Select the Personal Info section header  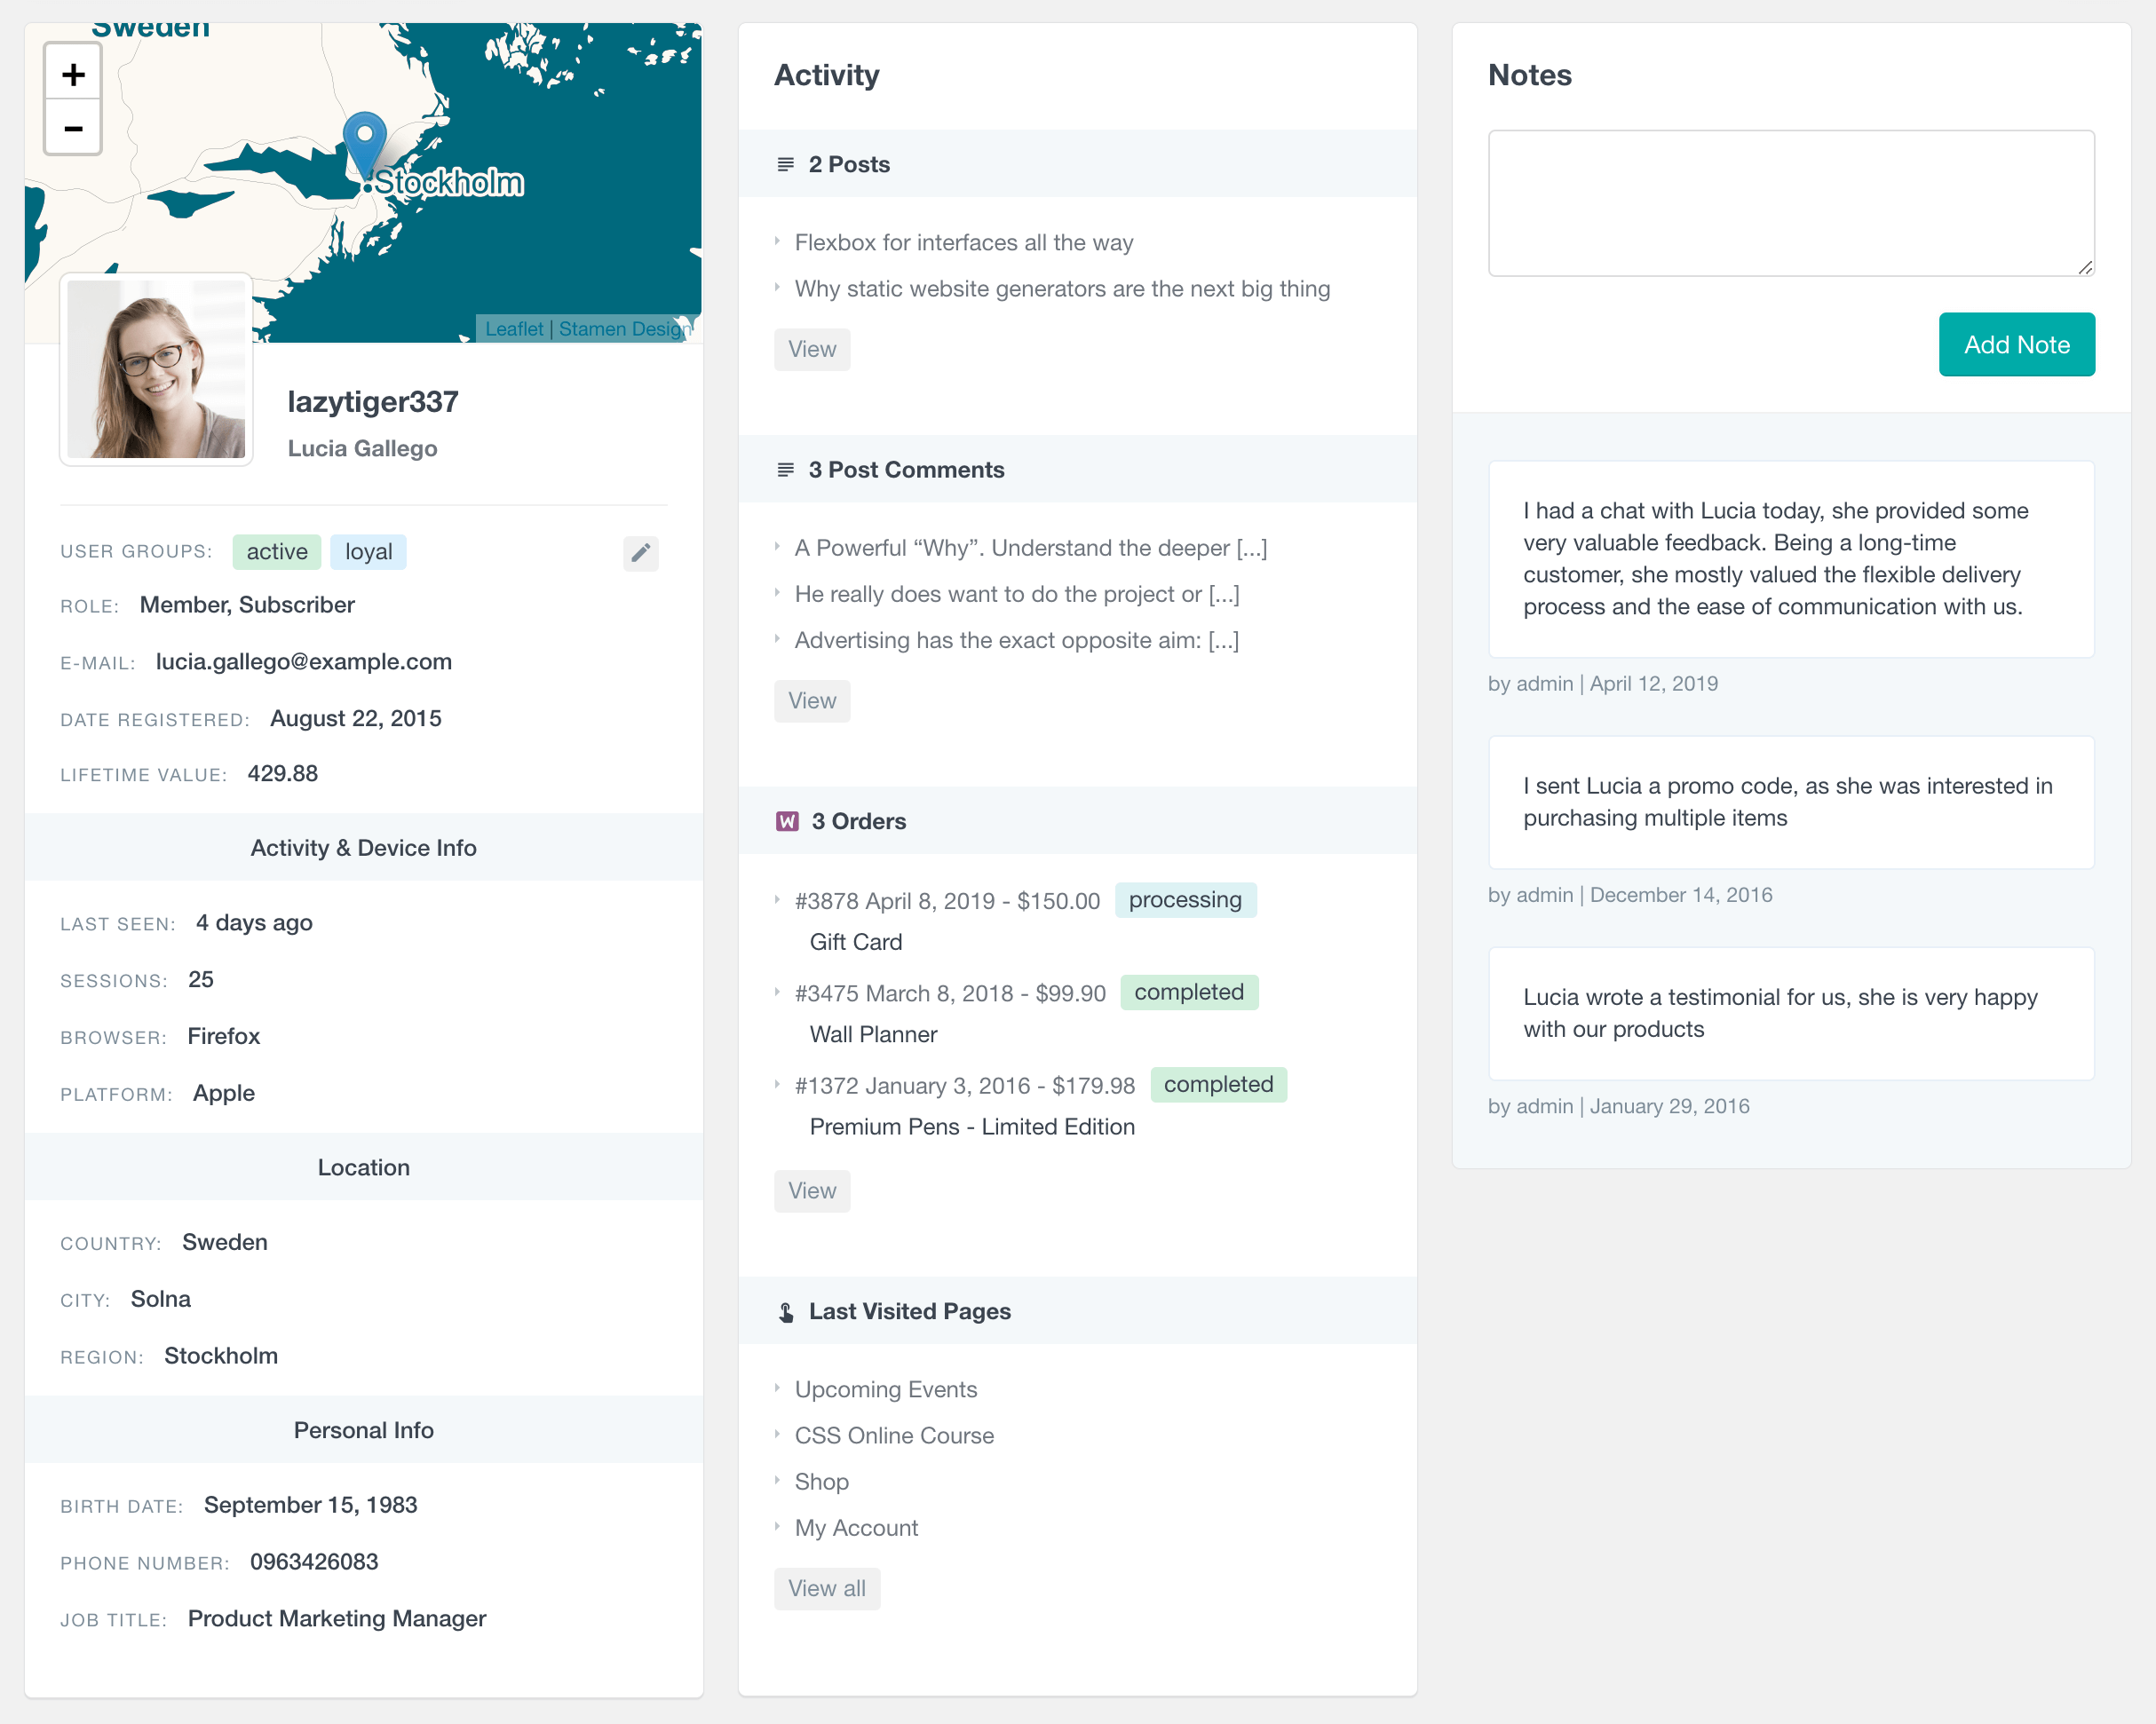click(x=364, y=1428)
